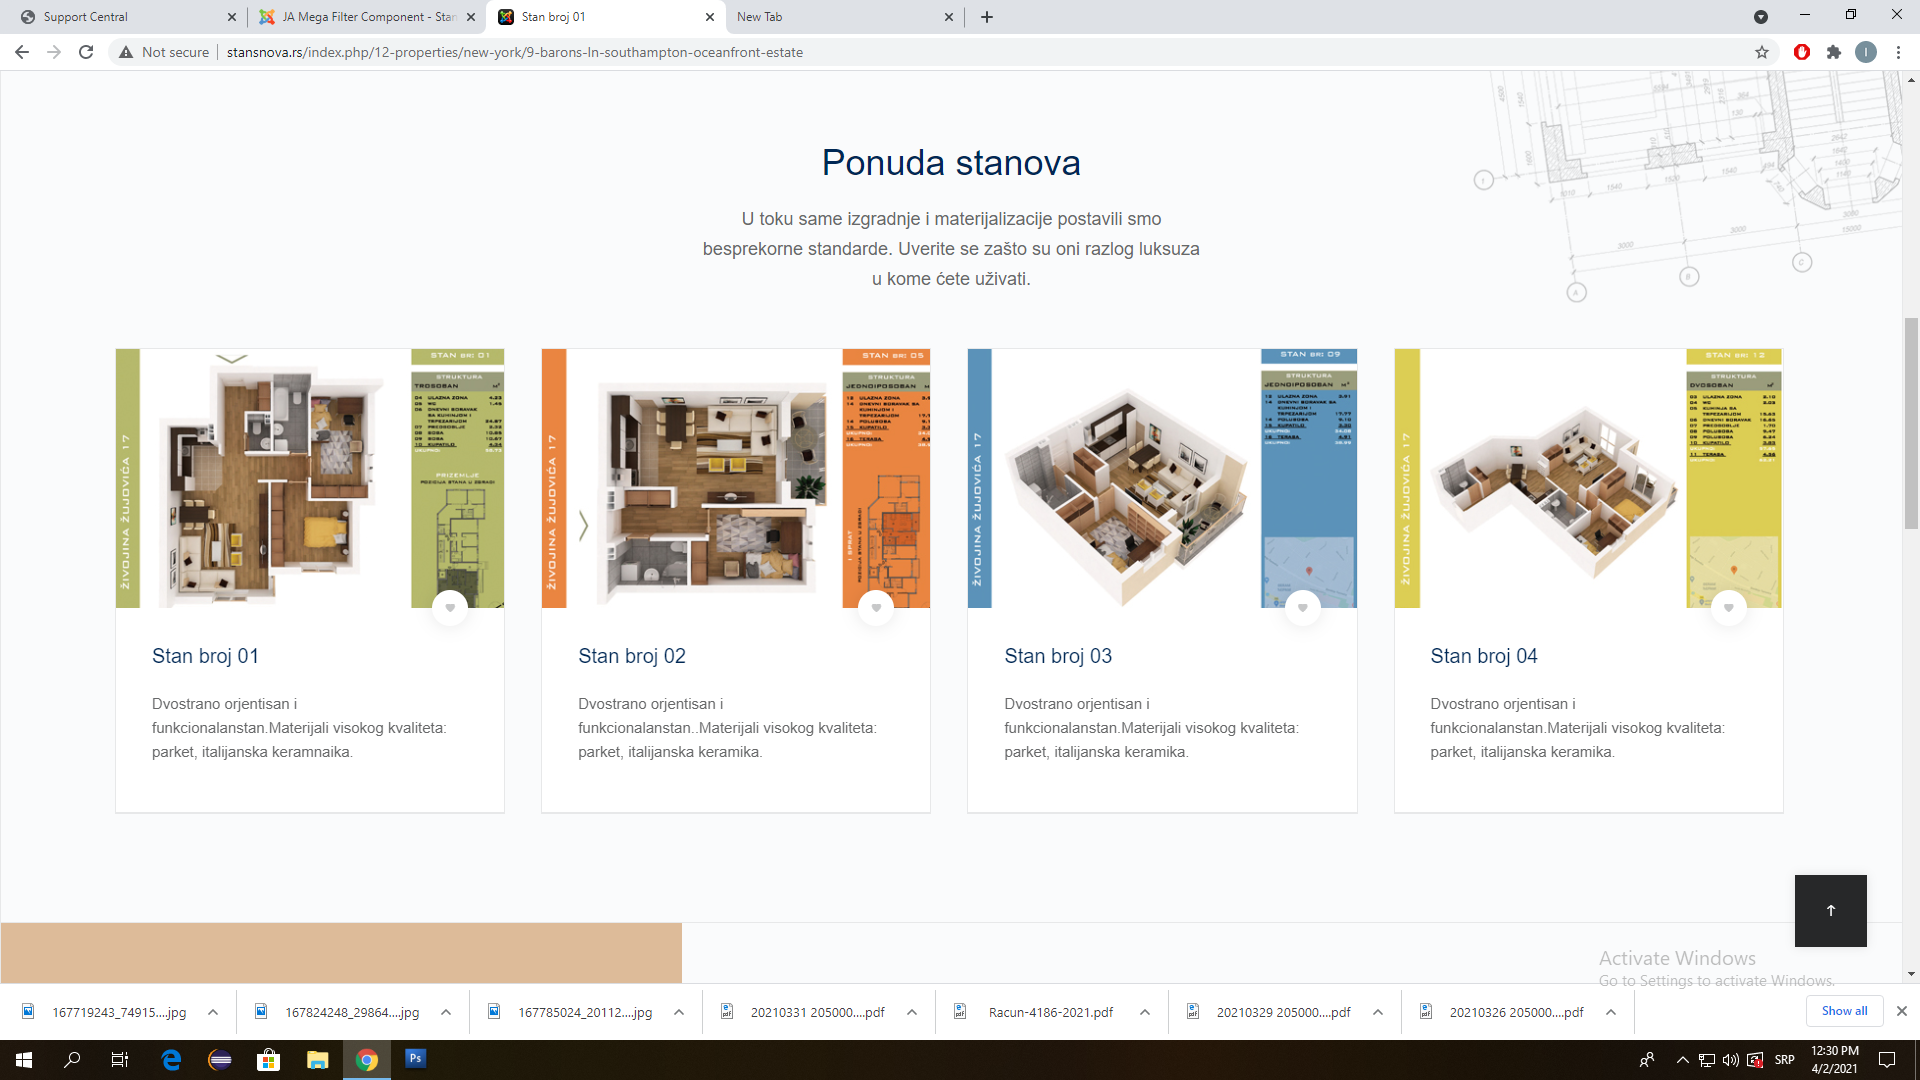Viewport: 1920px width, 1080px height.
Task: Bookmark this page with star icon
Action: (x=1762, y=52)
